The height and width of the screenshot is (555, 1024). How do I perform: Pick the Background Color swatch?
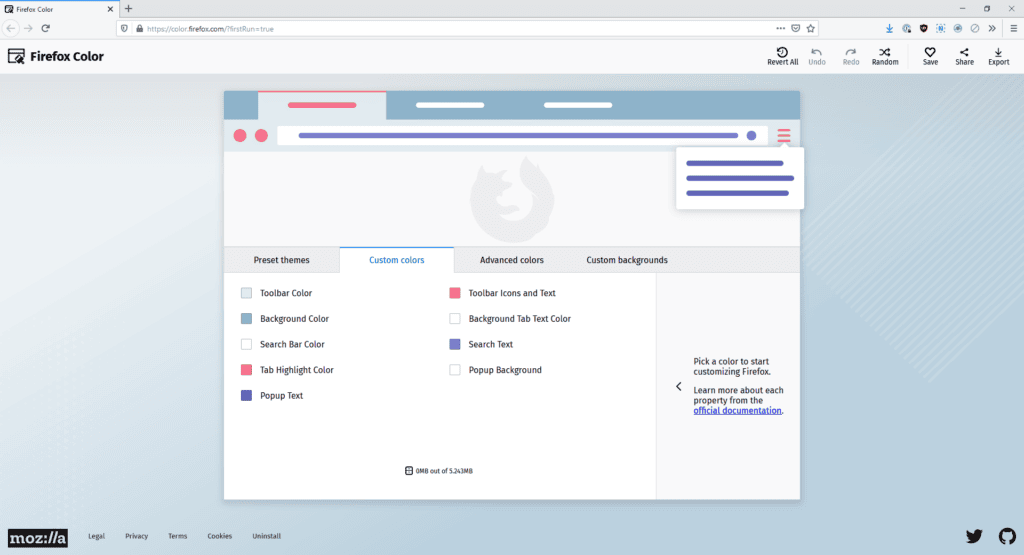pos(246,319)
